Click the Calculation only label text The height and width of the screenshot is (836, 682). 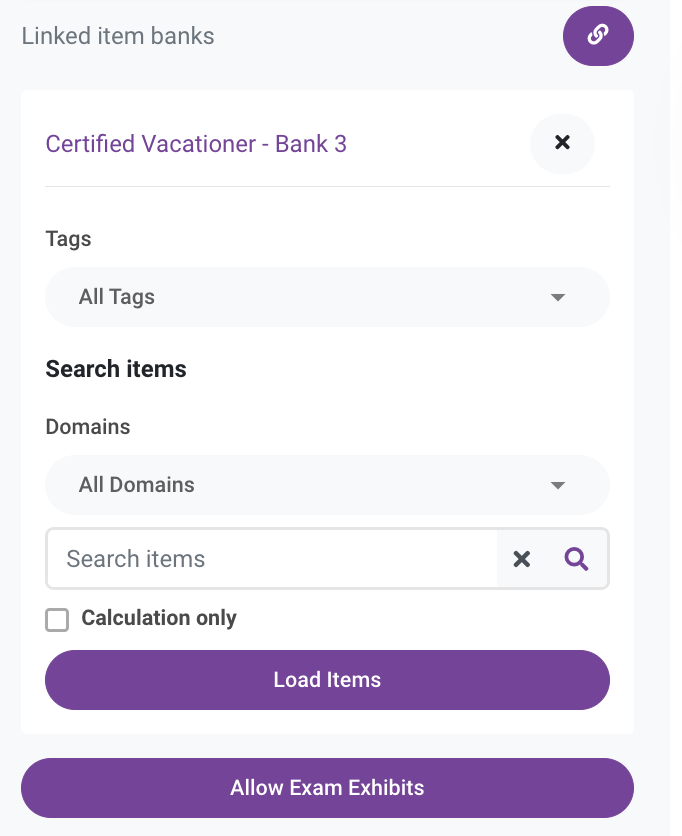(158, 618)
